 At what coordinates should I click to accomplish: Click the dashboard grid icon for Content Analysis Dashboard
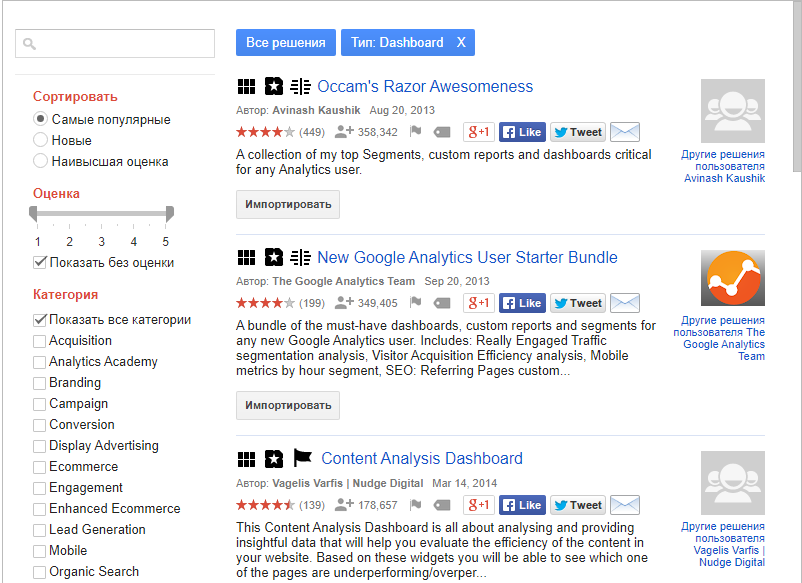point(246,459)
